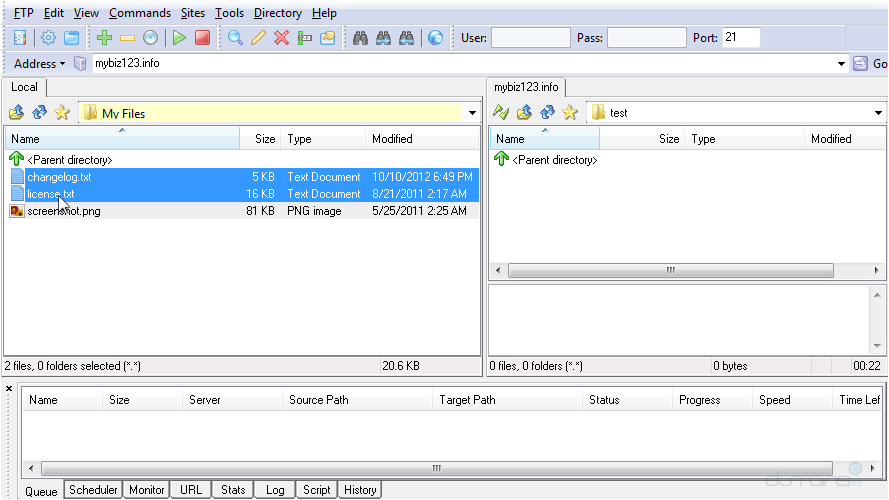Open the Address label dropdown
Image resolution: width=889 pixels, height=500 pixels.
click(x=39, y=63)
